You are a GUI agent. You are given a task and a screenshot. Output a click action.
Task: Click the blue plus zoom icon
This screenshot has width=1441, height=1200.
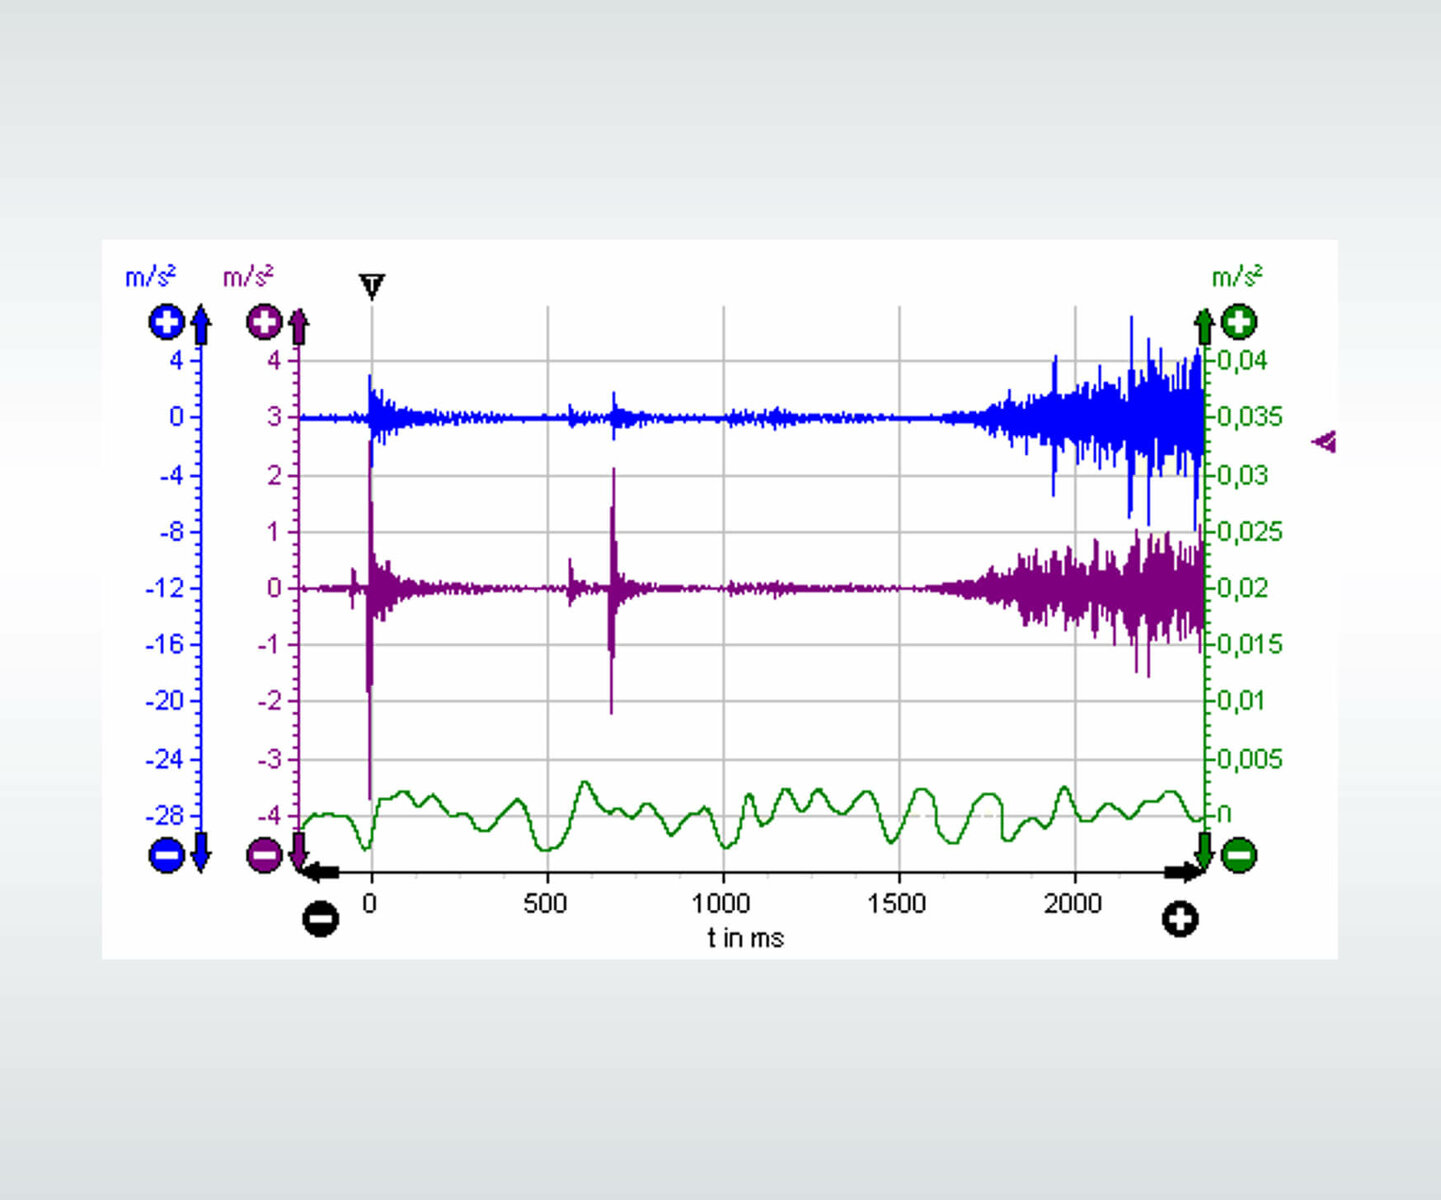(x=167, y=322)
